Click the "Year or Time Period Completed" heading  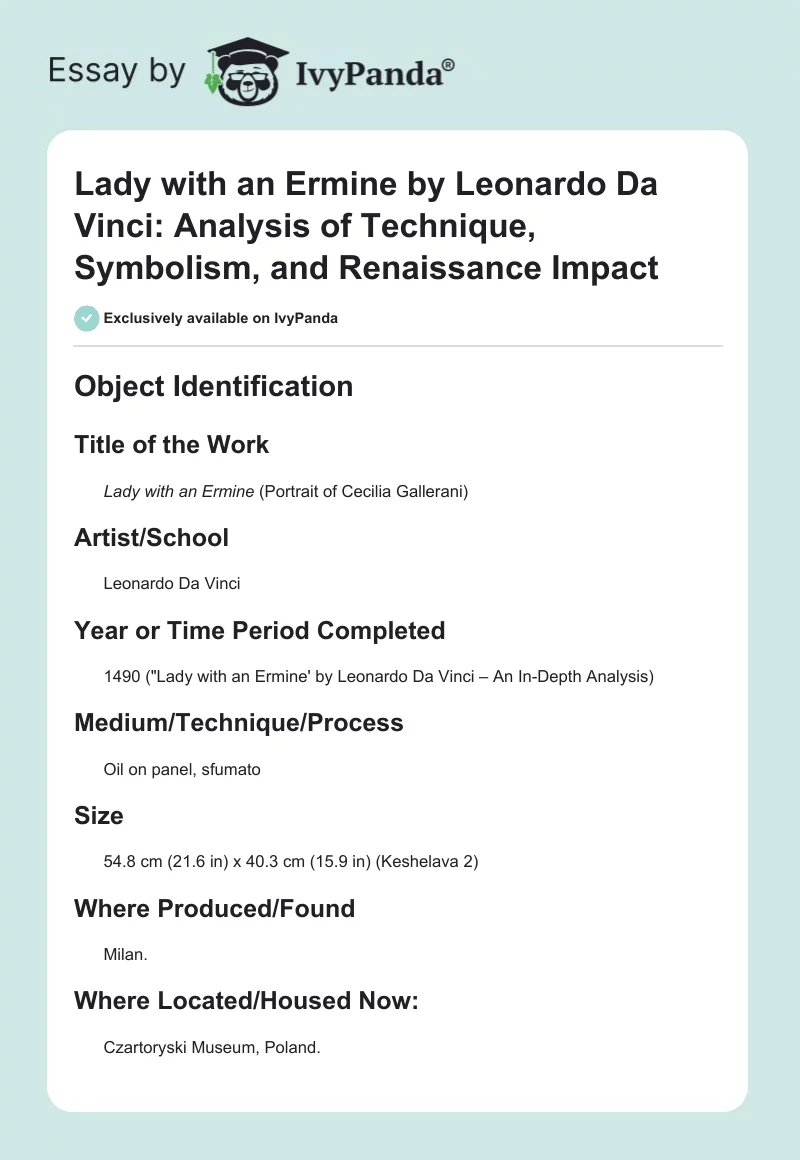click(259, 630)
